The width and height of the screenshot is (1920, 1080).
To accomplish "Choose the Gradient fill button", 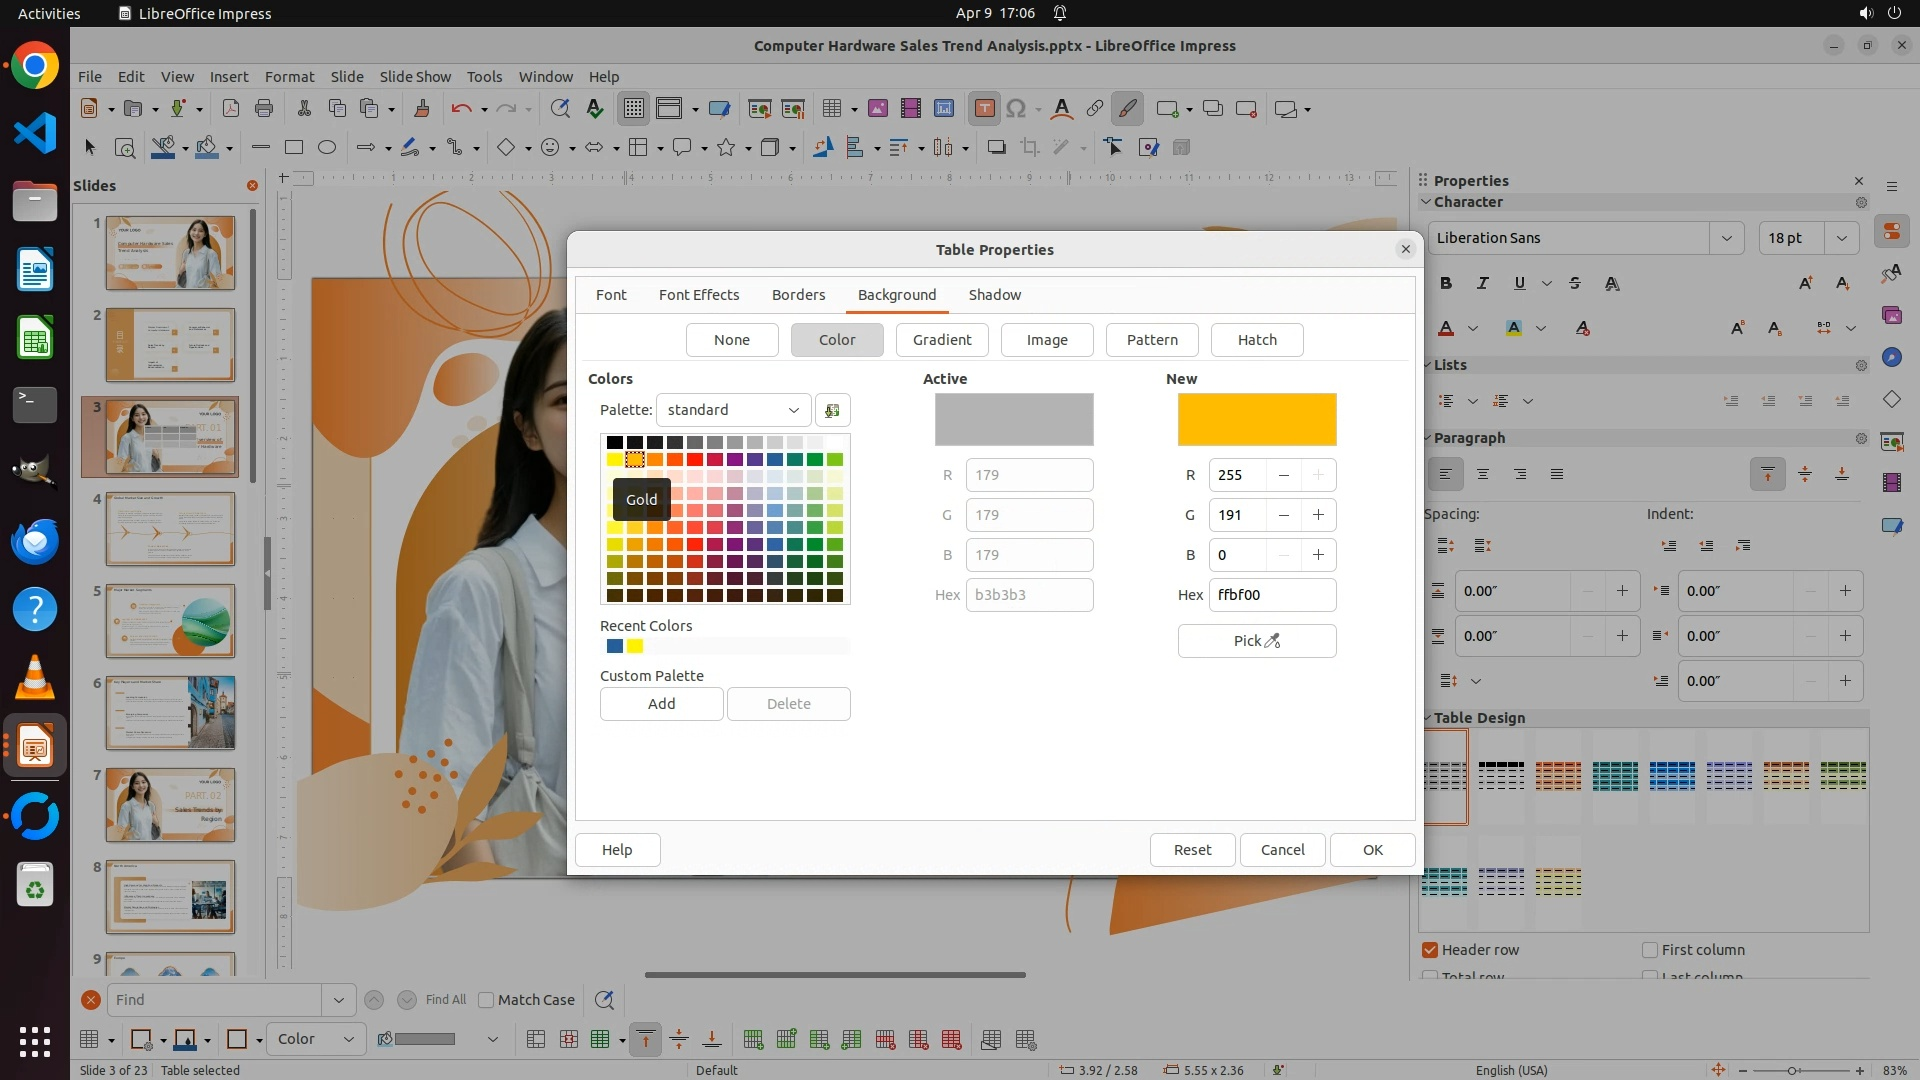I will click(x=941, y=340).
